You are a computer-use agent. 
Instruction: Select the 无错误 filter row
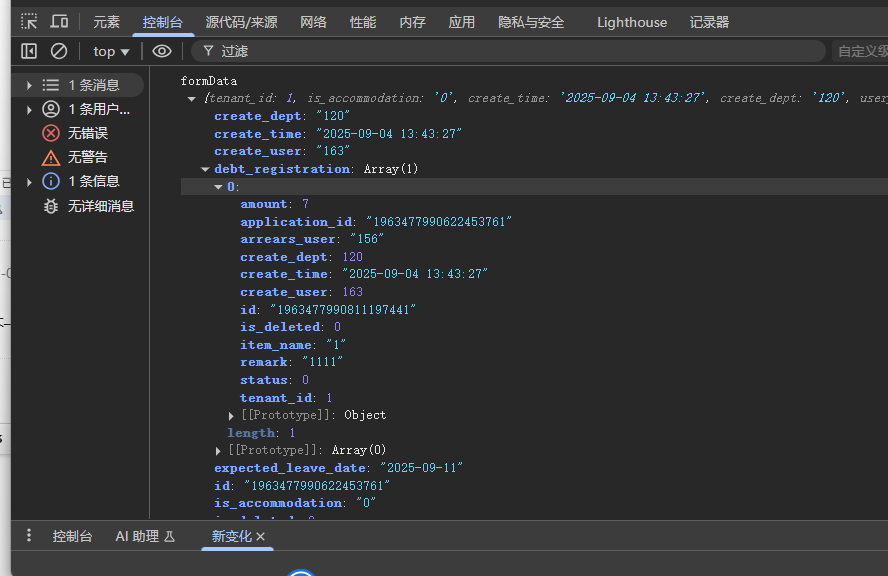tap(80, 133)
